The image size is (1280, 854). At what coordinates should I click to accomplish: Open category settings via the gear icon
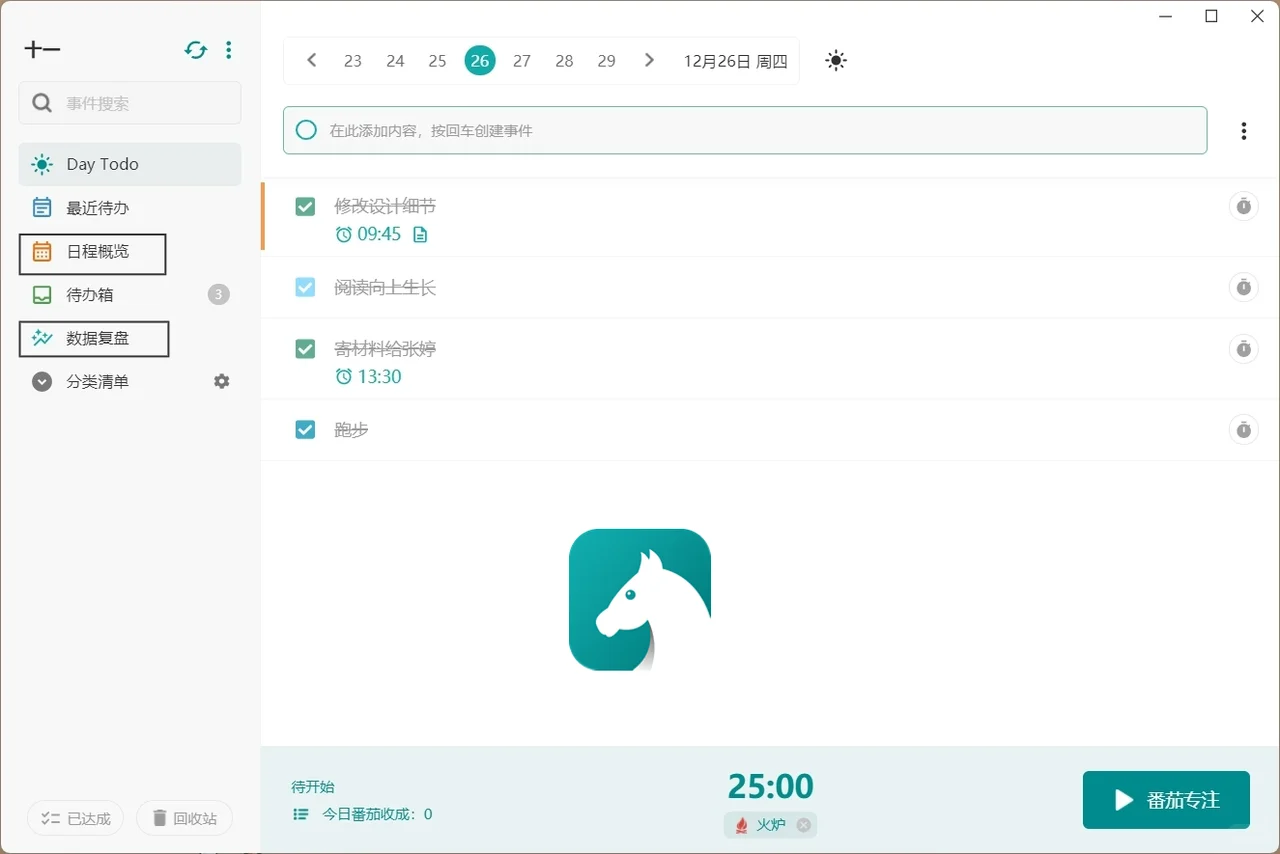point(221,381)
